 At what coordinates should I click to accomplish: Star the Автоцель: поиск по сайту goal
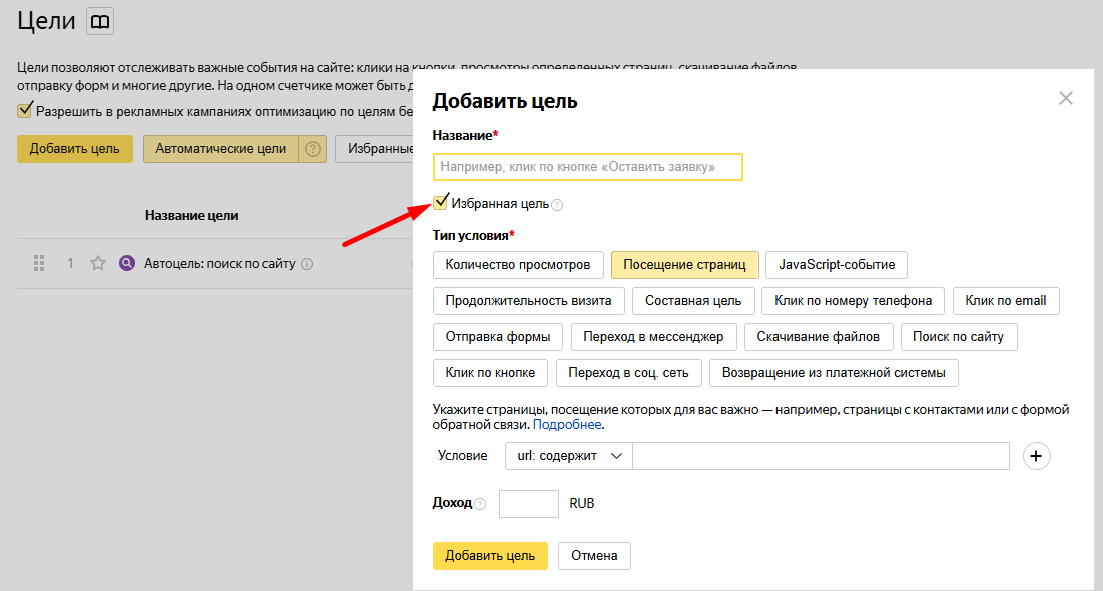(x=98, y=264)
